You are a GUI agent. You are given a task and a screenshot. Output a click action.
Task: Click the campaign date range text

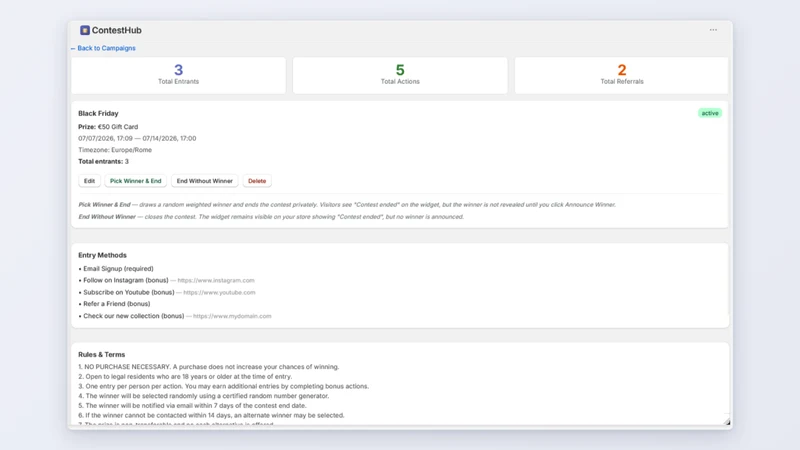click(x=137, y=138)
